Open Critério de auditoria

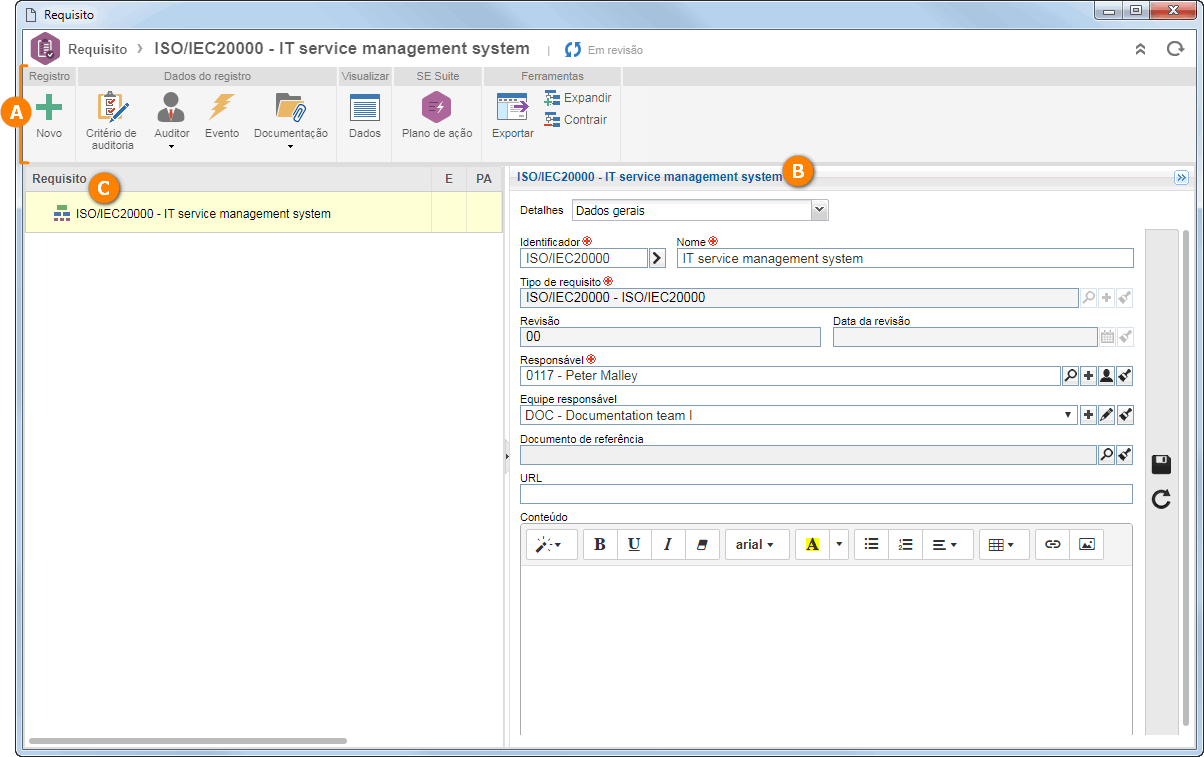coord(111,121)
